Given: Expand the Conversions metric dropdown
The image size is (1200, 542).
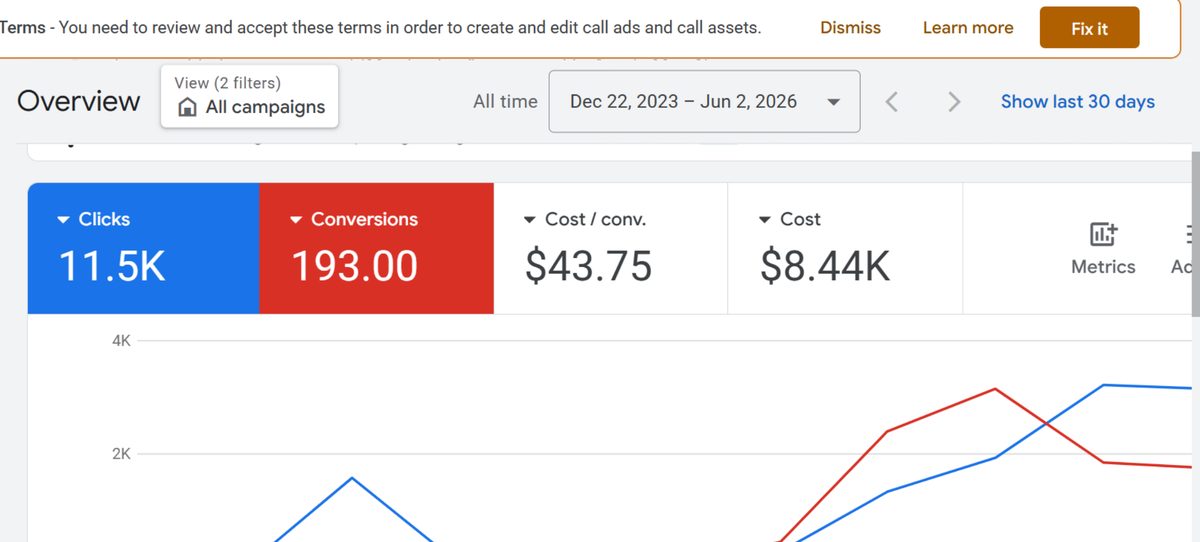Looking at the screenshot, I should tap(296, 219).
